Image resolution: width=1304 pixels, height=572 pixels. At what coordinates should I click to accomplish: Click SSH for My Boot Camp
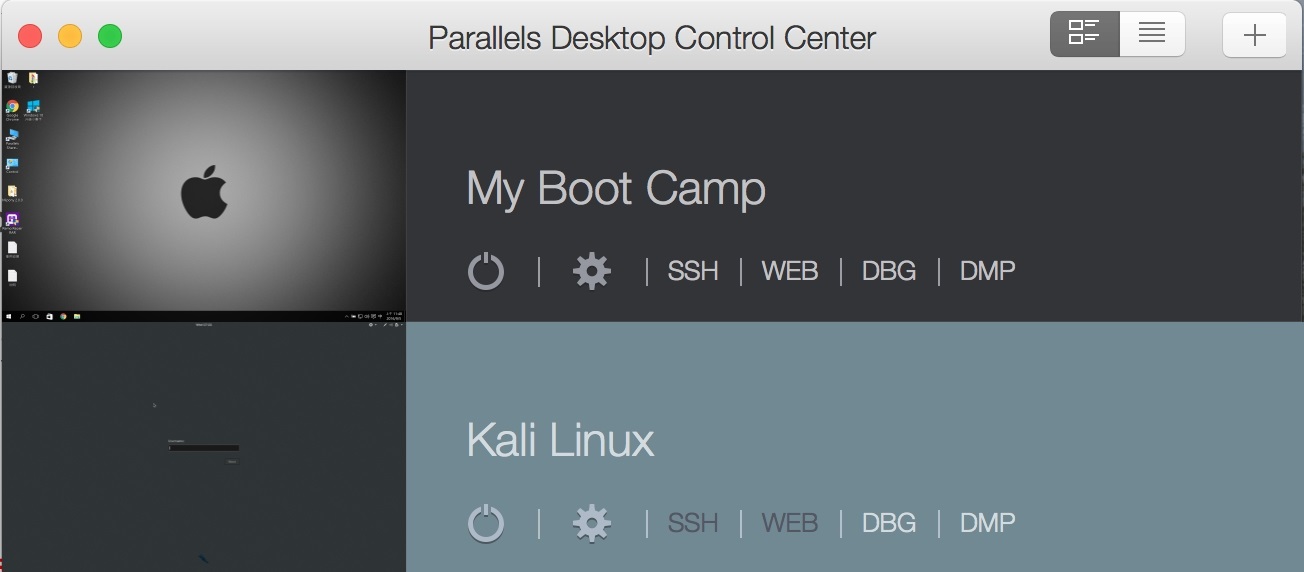click(x=693, y=271)
